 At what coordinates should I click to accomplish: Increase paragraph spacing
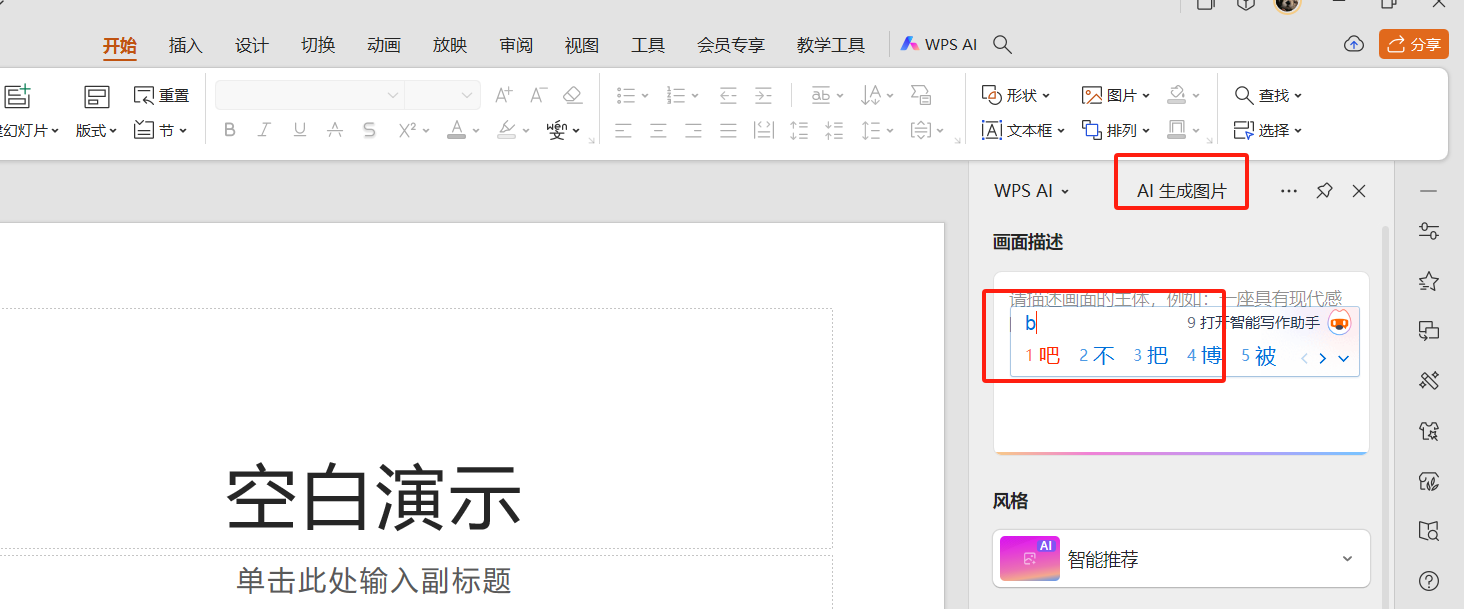tap(799, 130)
